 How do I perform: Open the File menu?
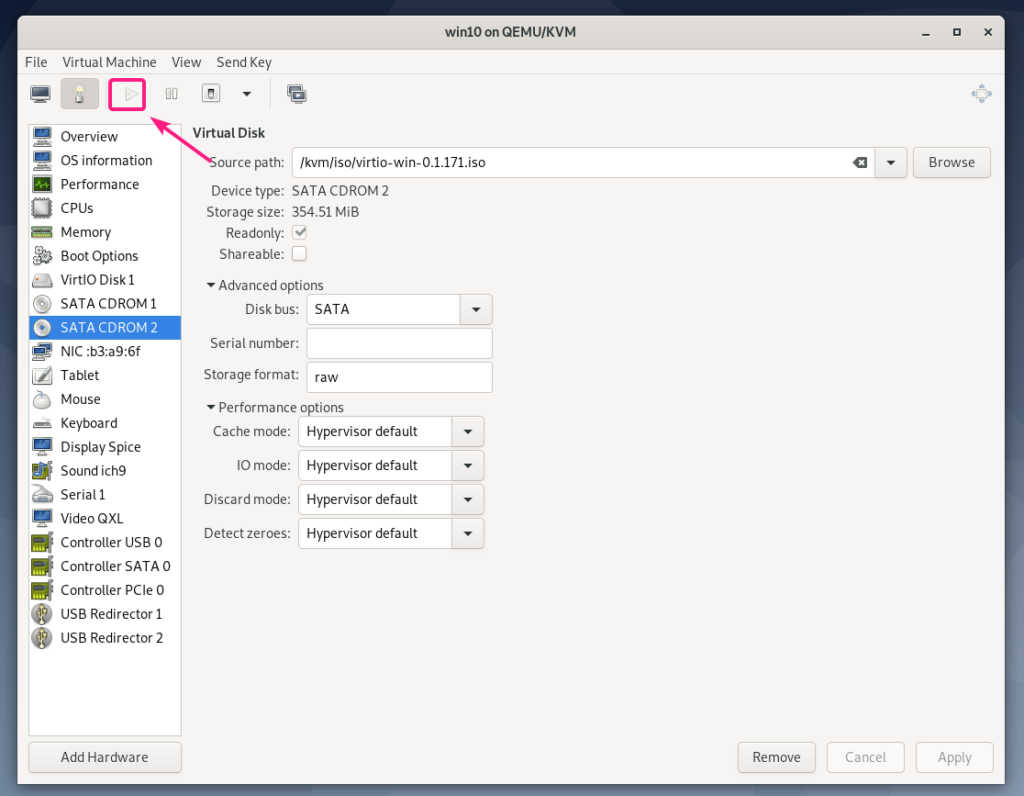pos(36,62)
